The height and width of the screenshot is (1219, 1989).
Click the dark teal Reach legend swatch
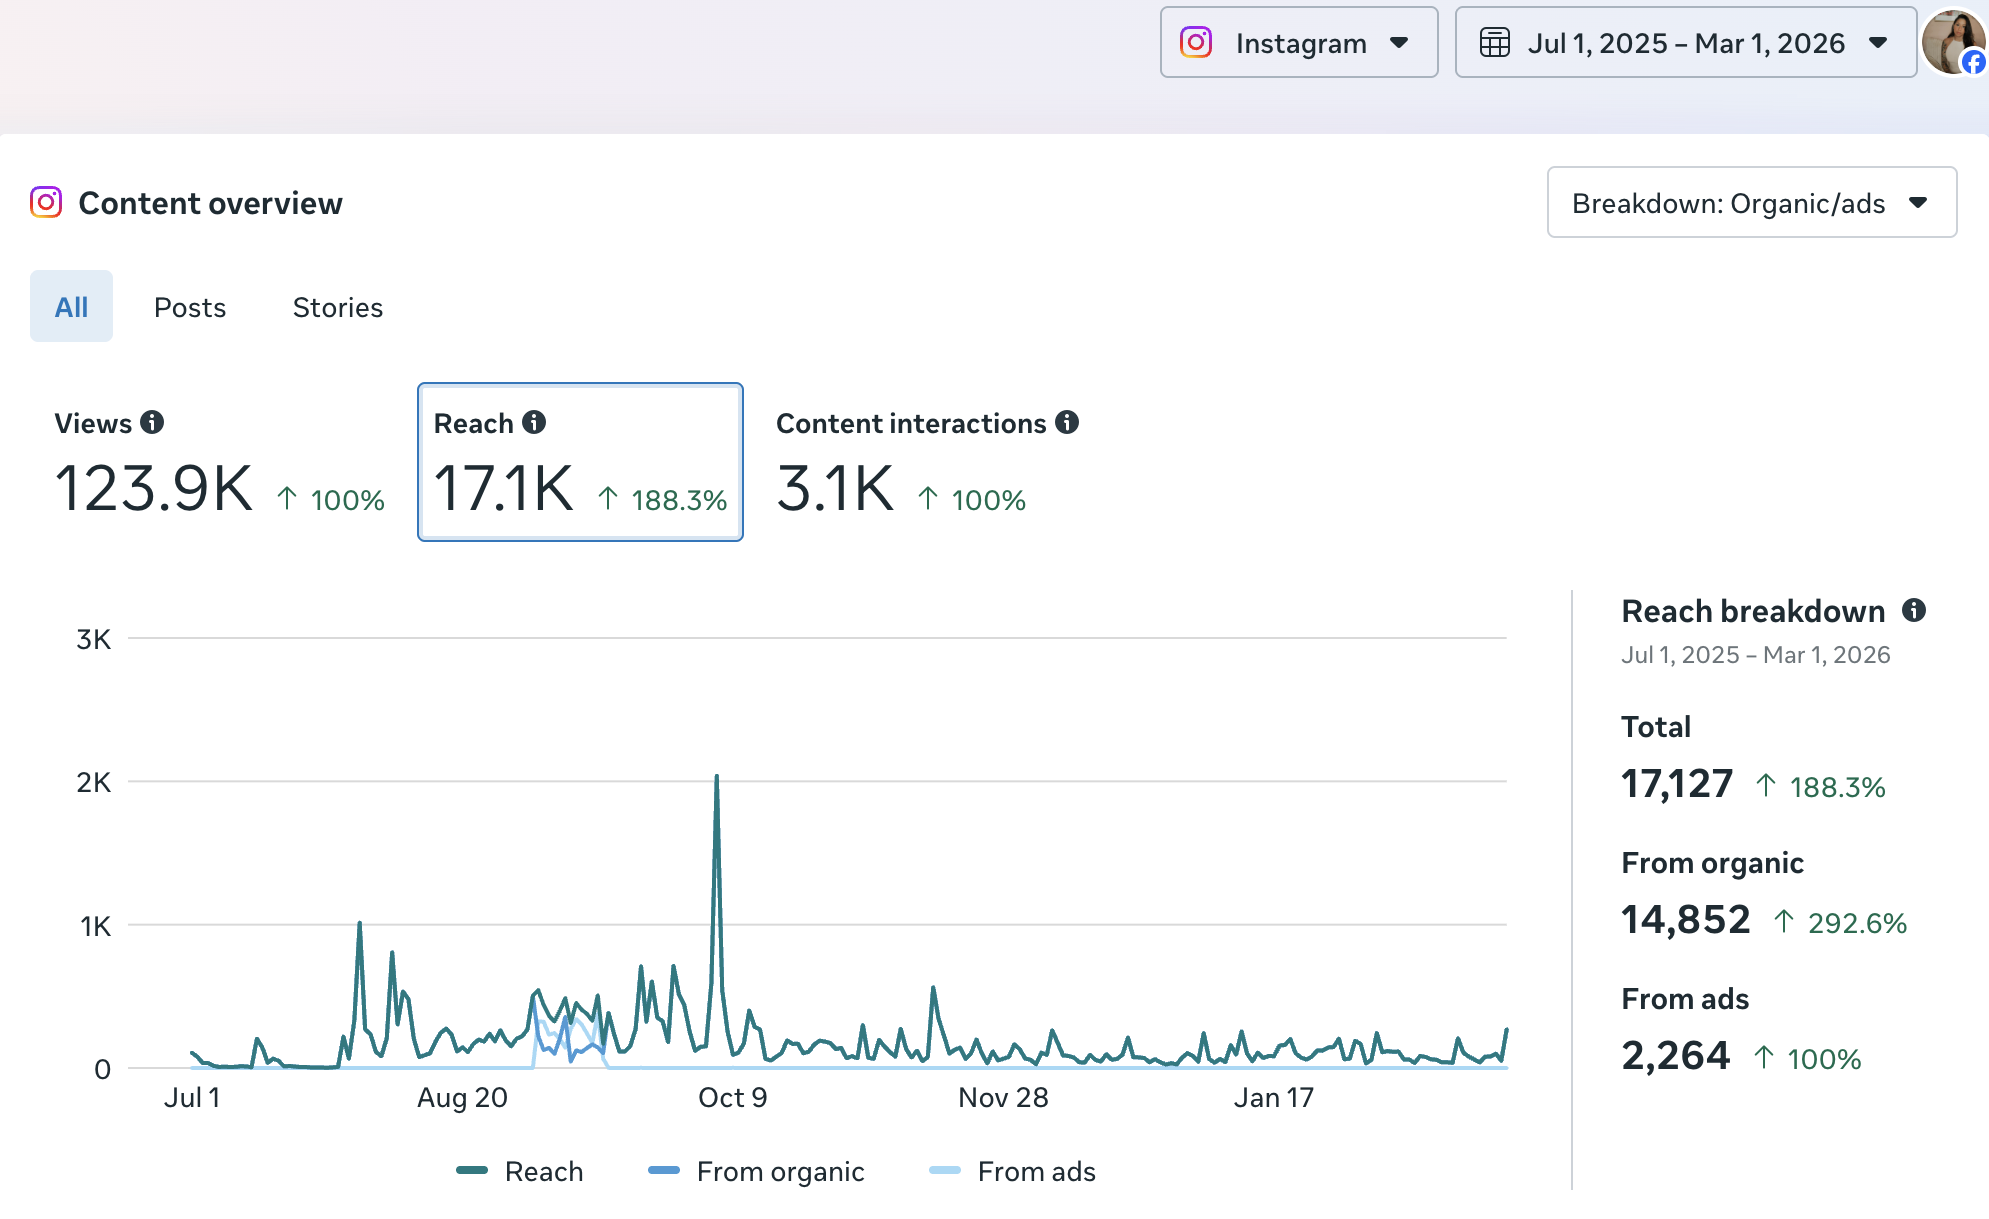[472, 1171]
